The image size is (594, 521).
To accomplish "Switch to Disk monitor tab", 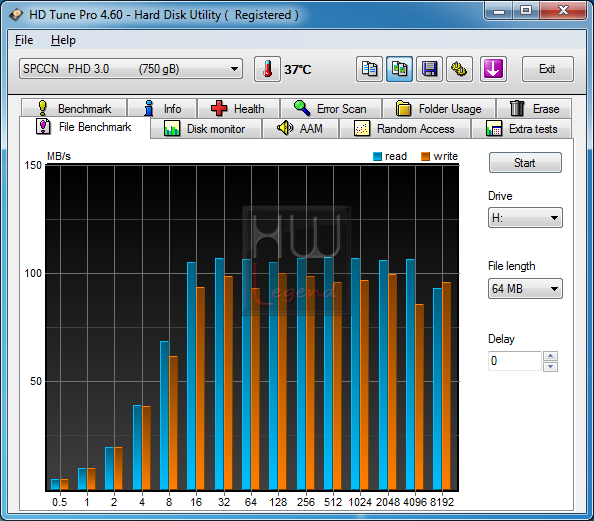I will [x=206, y=128].
